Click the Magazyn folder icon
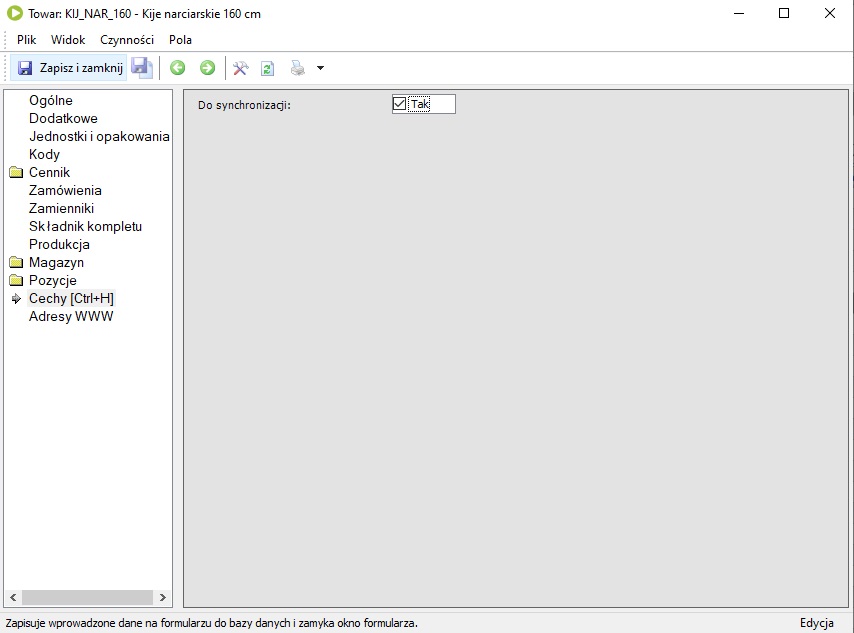Image resolution: width=854 pixels, height=633 pixels. point(16,262)
